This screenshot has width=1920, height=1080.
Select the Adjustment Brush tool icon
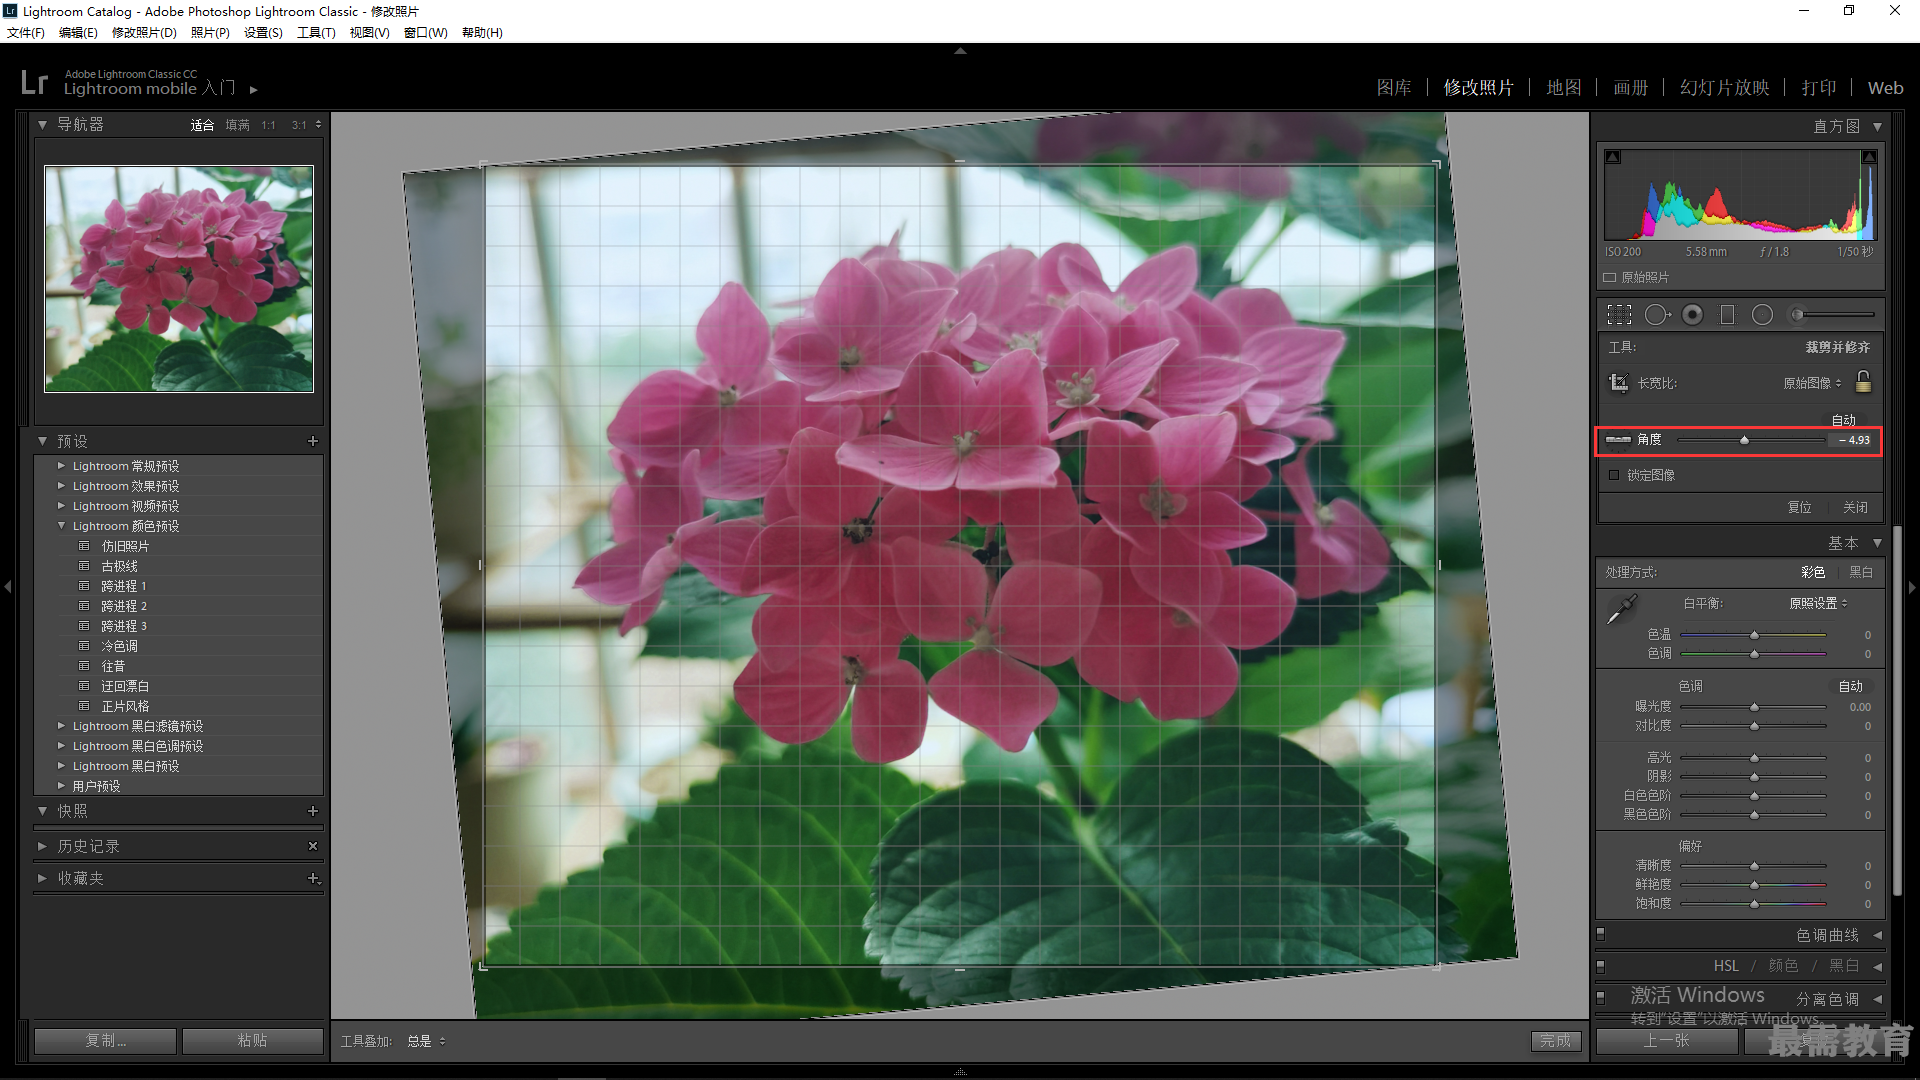pyautogui.click(x=1832, y=315)
